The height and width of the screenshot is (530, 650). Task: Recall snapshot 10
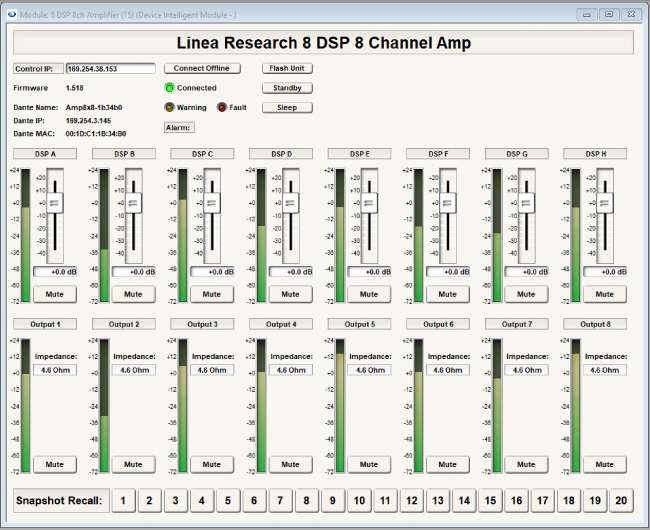coord(359,501)
